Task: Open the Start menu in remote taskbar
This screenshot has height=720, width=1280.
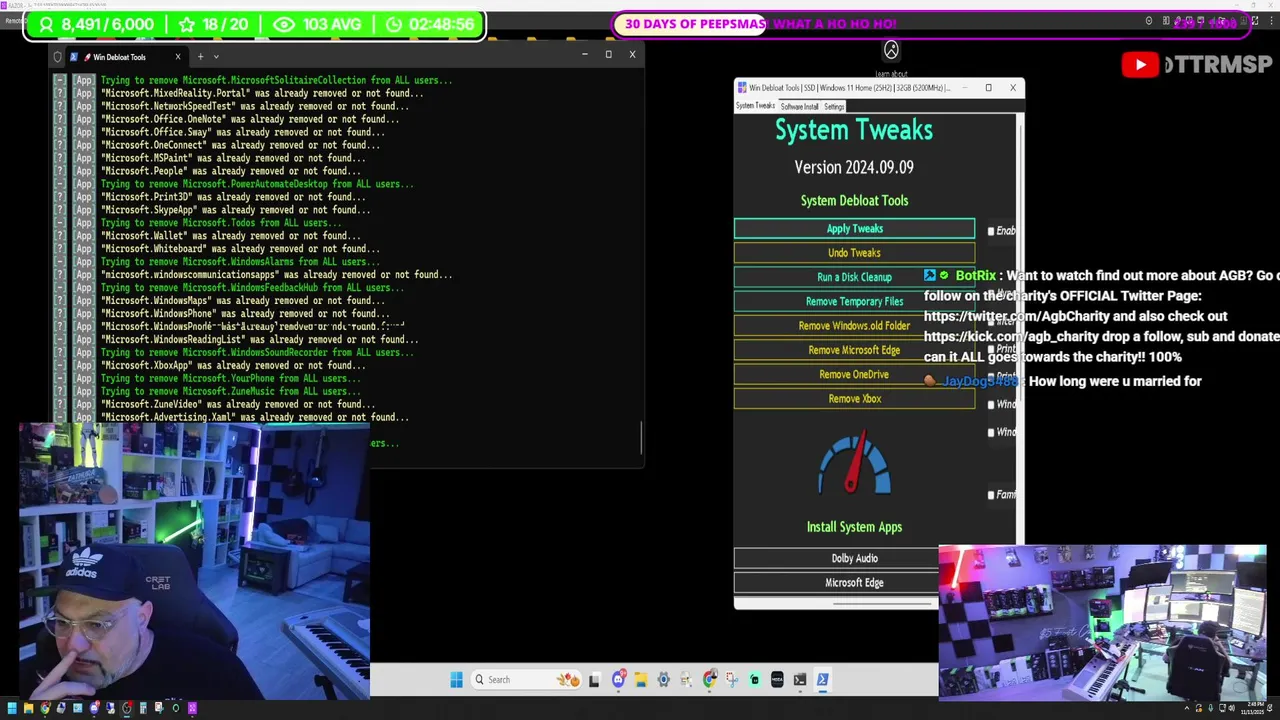Action: [456, 679]
